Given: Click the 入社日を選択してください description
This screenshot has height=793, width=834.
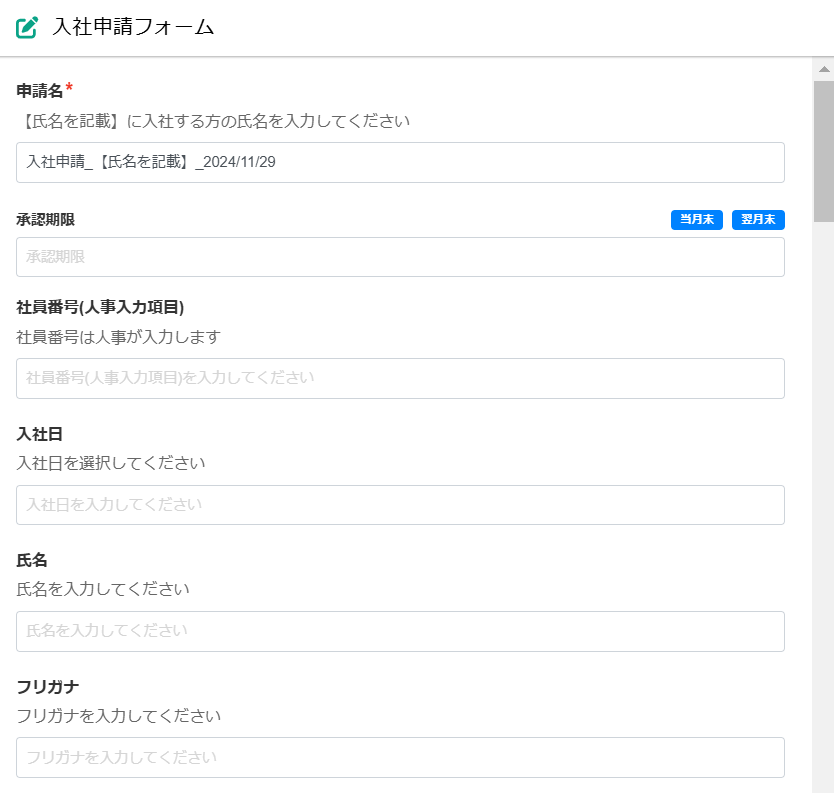Looking at the screenshot, I should (111, 463).
